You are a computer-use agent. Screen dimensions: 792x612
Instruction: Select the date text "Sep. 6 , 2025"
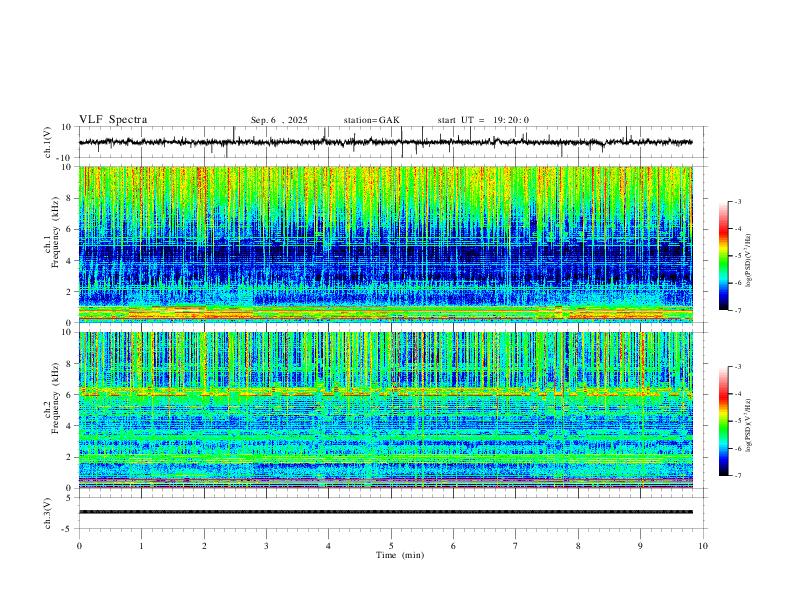click(x=279, y=120)
